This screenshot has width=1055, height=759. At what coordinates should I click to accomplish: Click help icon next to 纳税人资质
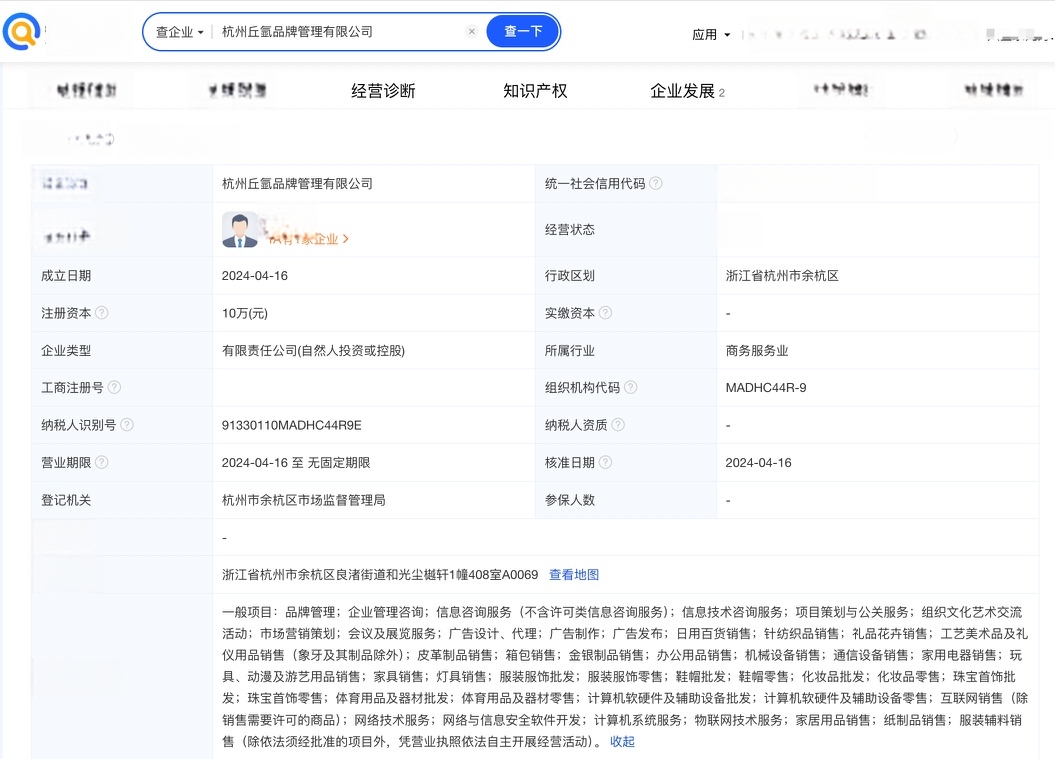click(x=618, y=425)
